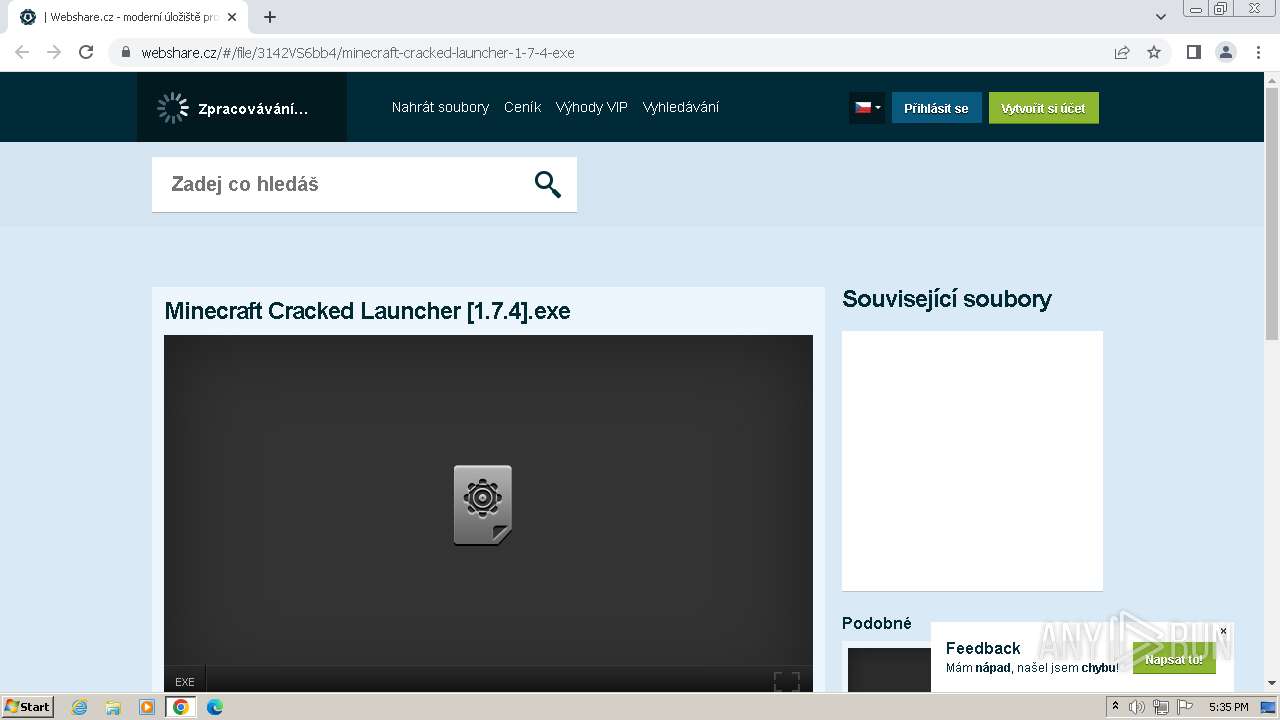Open Výhody VIP menu item
Screen dimensions: 1280x720
pos(592,107)
